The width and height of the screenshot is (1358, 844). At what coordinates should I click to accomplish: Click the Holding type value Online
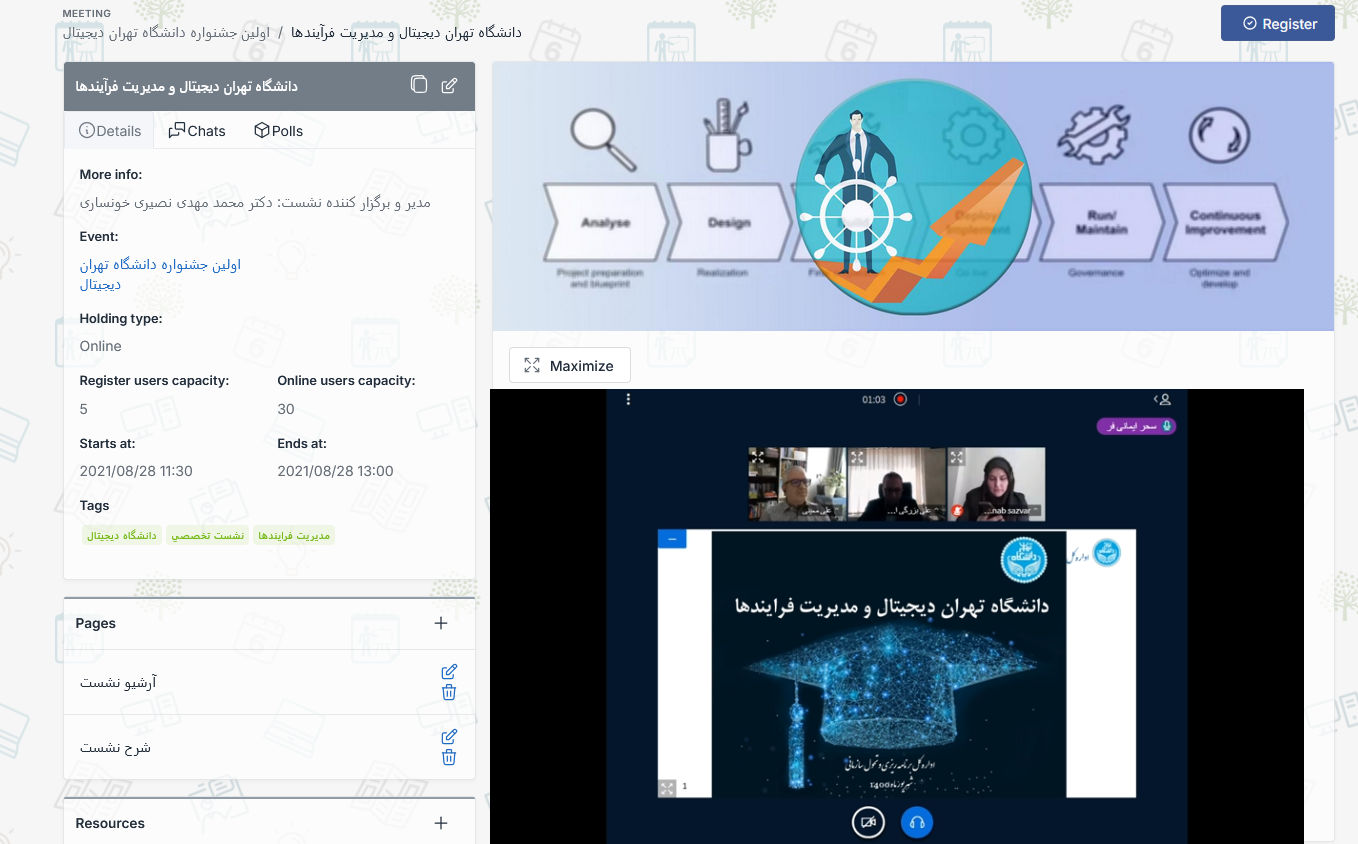101,346
